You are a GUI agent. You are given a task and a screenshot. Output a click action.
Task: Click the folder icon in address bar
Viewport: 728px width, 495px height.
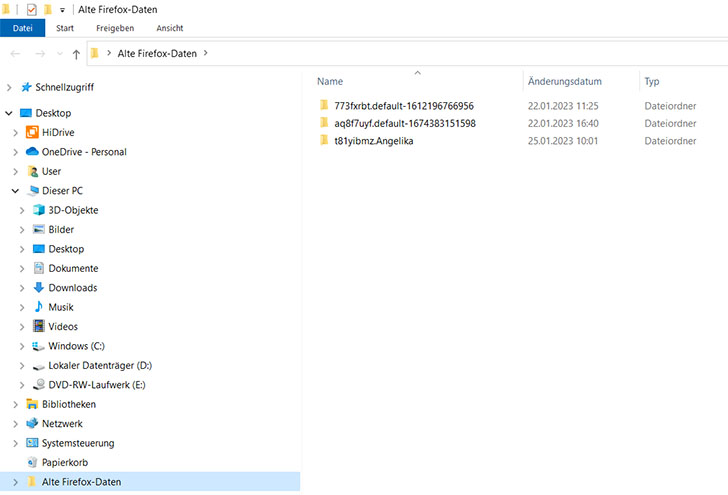(x=95, y=53)
